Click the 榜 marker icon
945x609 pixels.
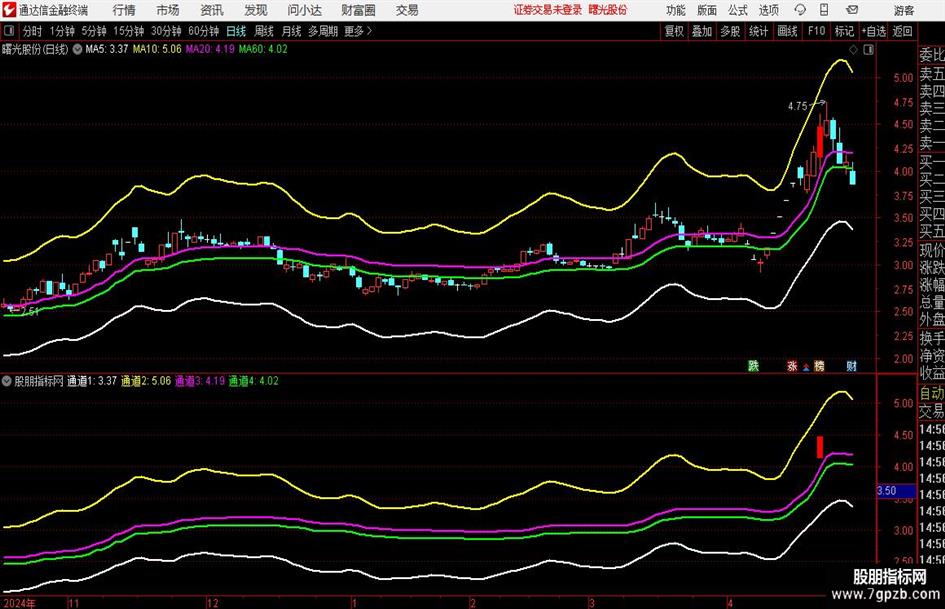pyautogui.click(x=819, y=365)
